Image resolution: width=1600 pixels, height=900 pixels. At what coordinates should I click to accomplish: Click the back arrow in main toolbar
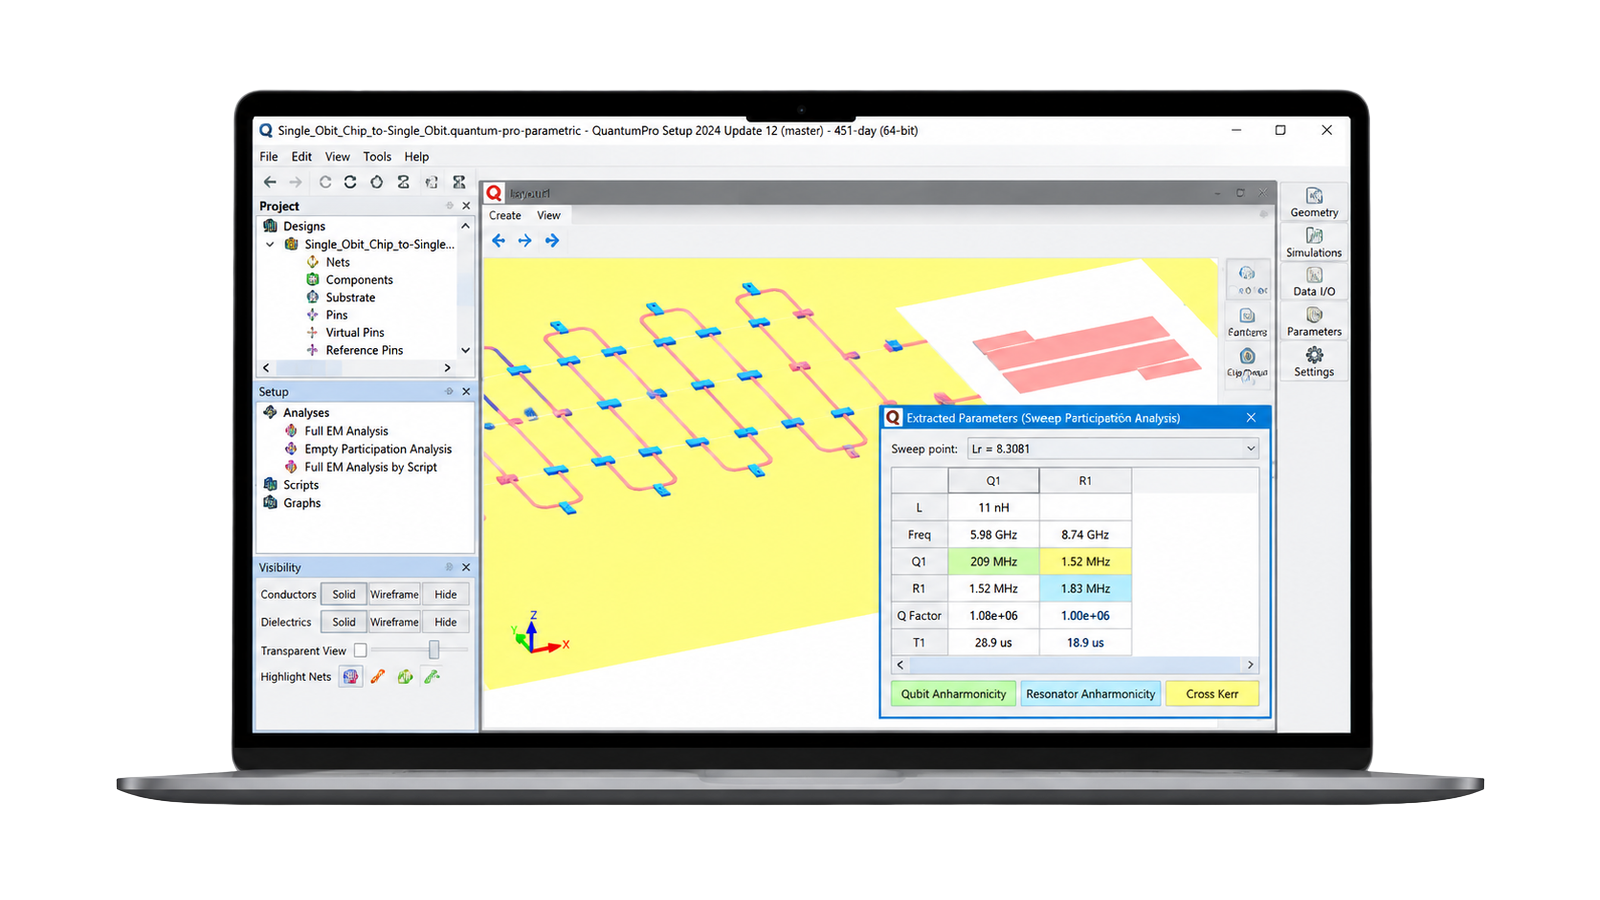270,182
